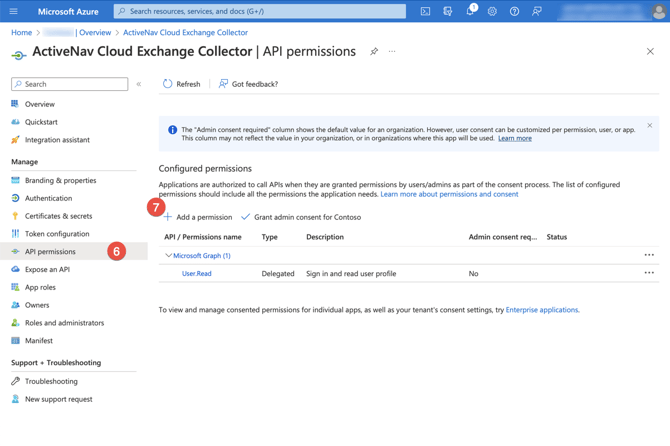Open the blade's more options ellipsis
Screen dimensions: 670x446
pyautogui.click(x=392, y=51)
